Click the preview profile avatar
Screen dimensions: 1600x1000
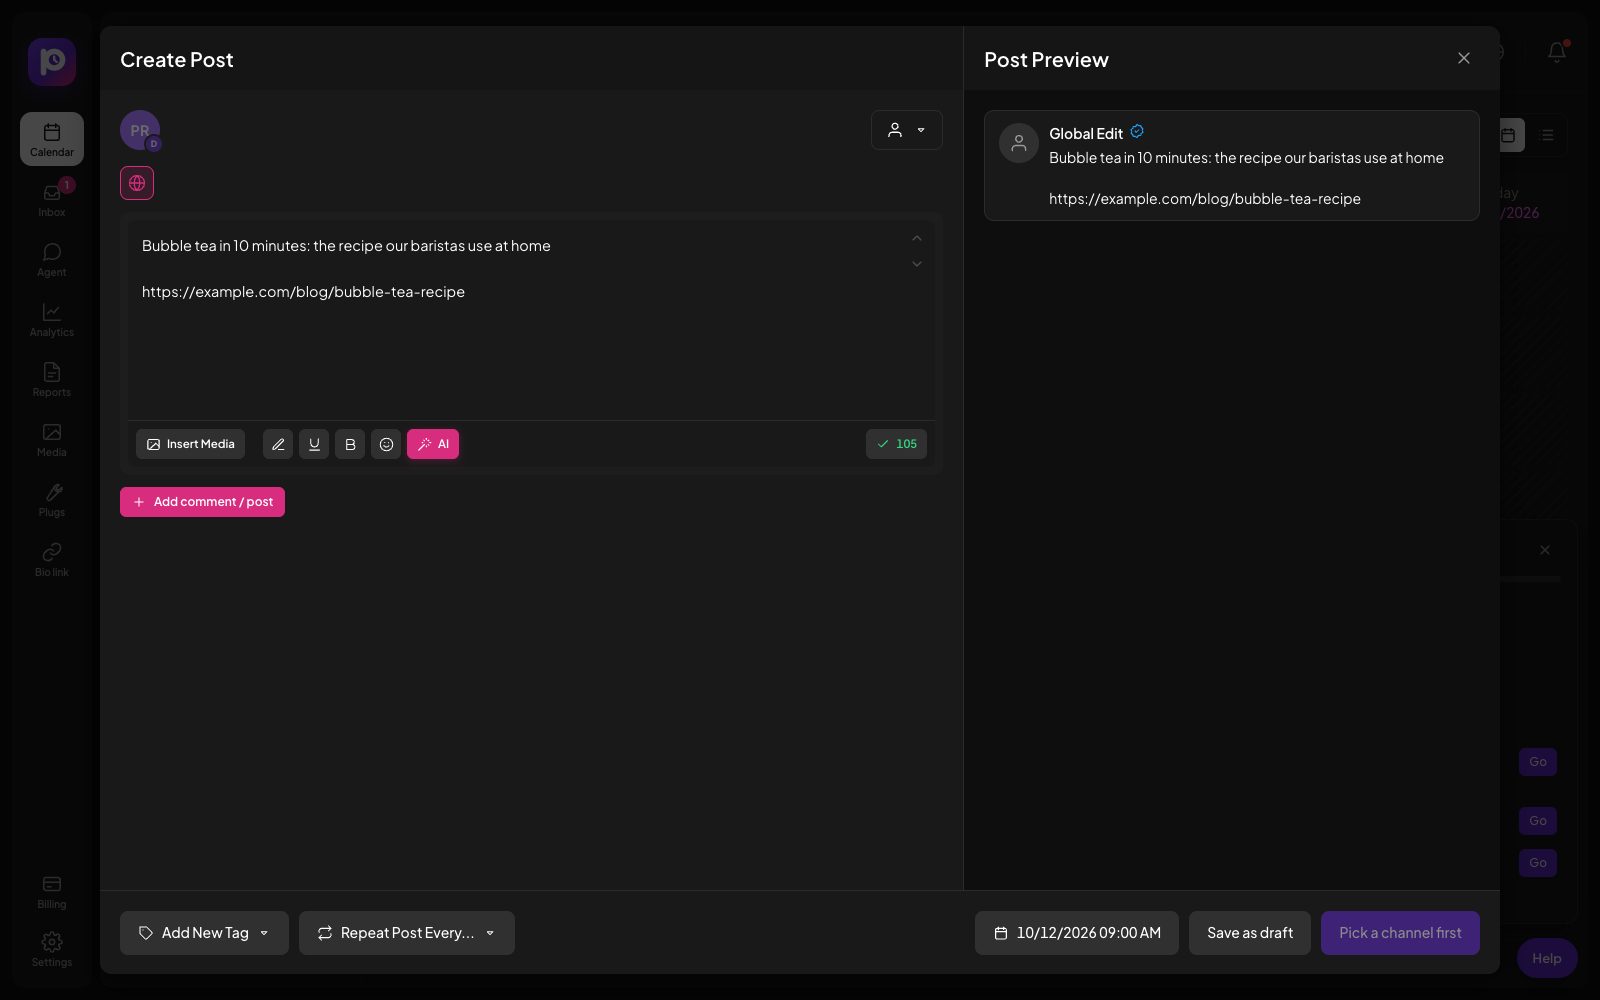pos(1019,143)
